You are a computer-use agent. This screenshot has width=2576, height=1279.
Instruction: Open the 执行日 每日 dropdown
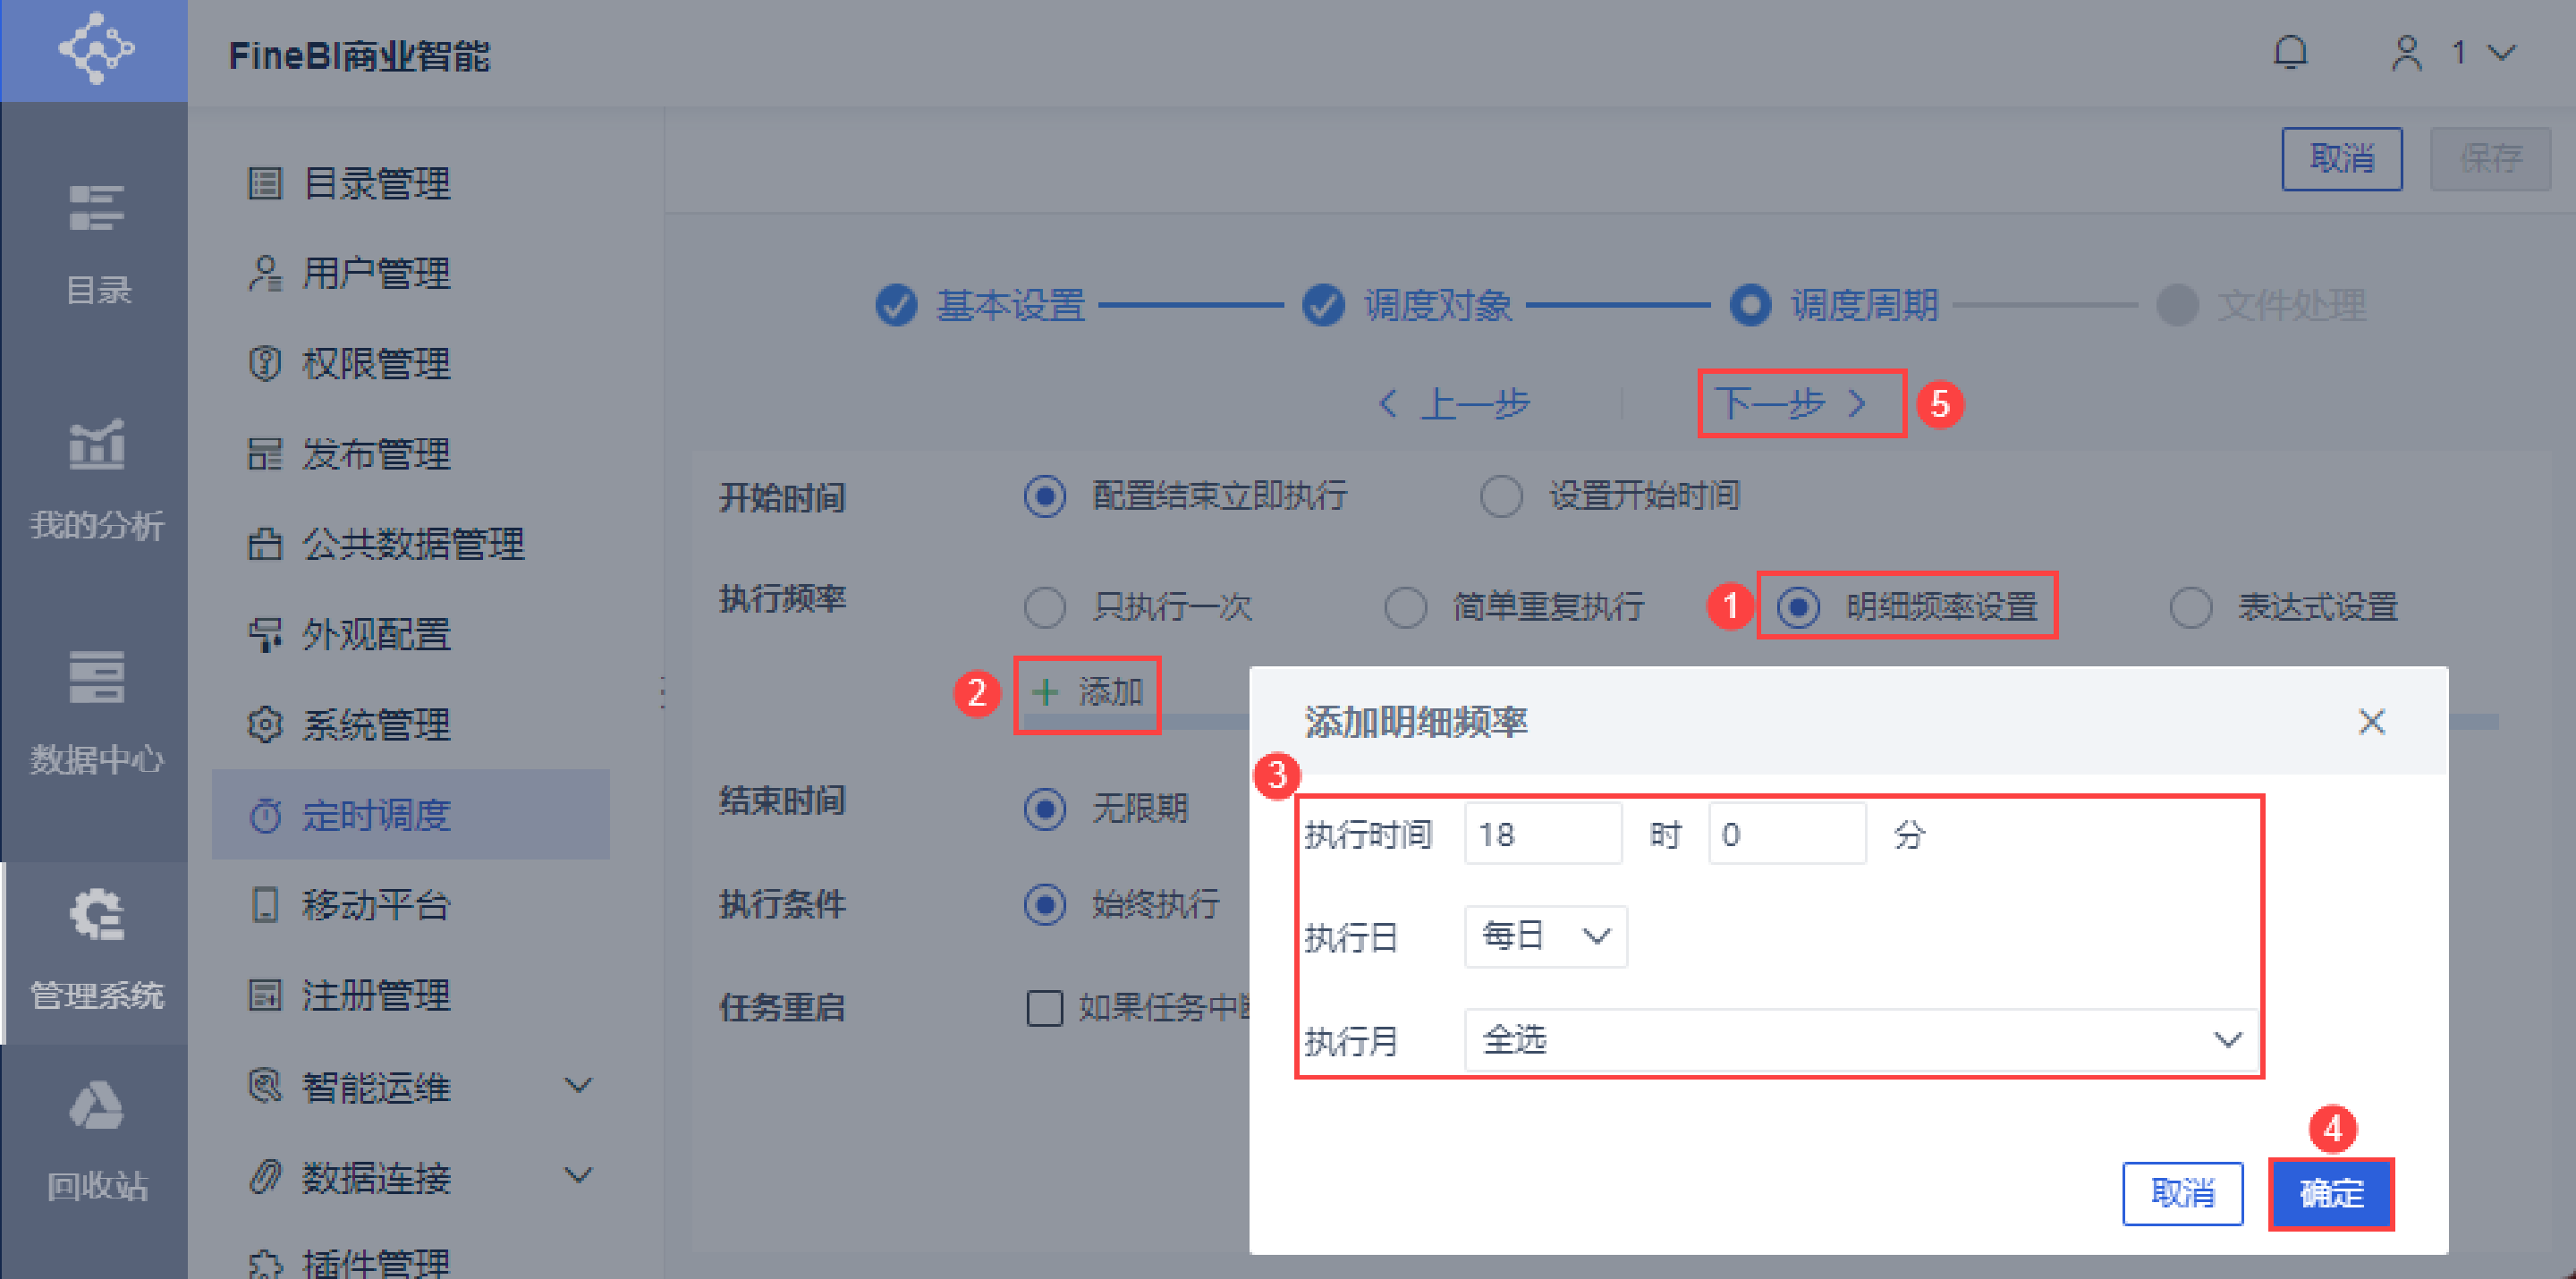click(1545, 936)
